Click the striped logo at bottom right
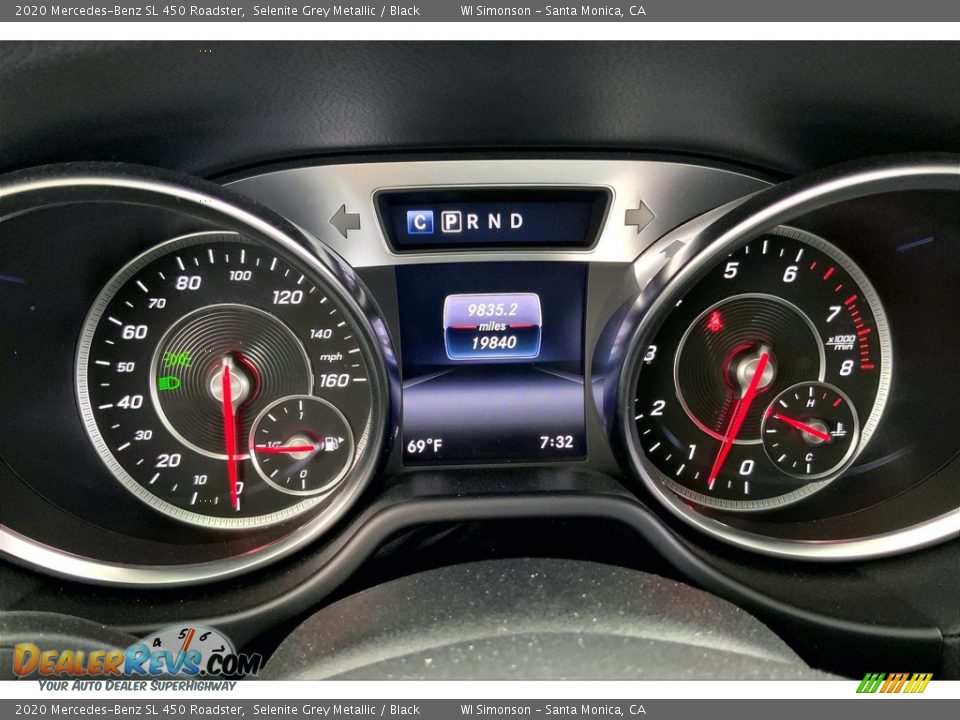960x720 pixels. (894, 683)
